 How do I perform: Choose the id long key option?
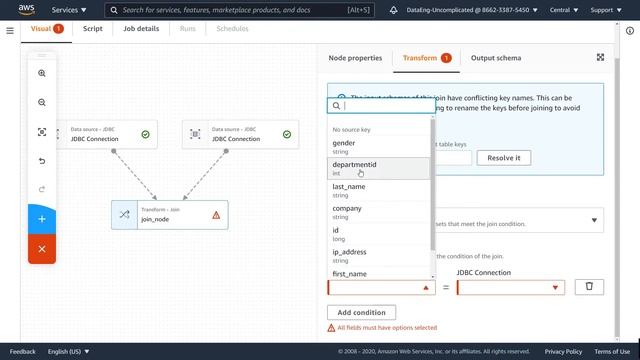[379, 234]
